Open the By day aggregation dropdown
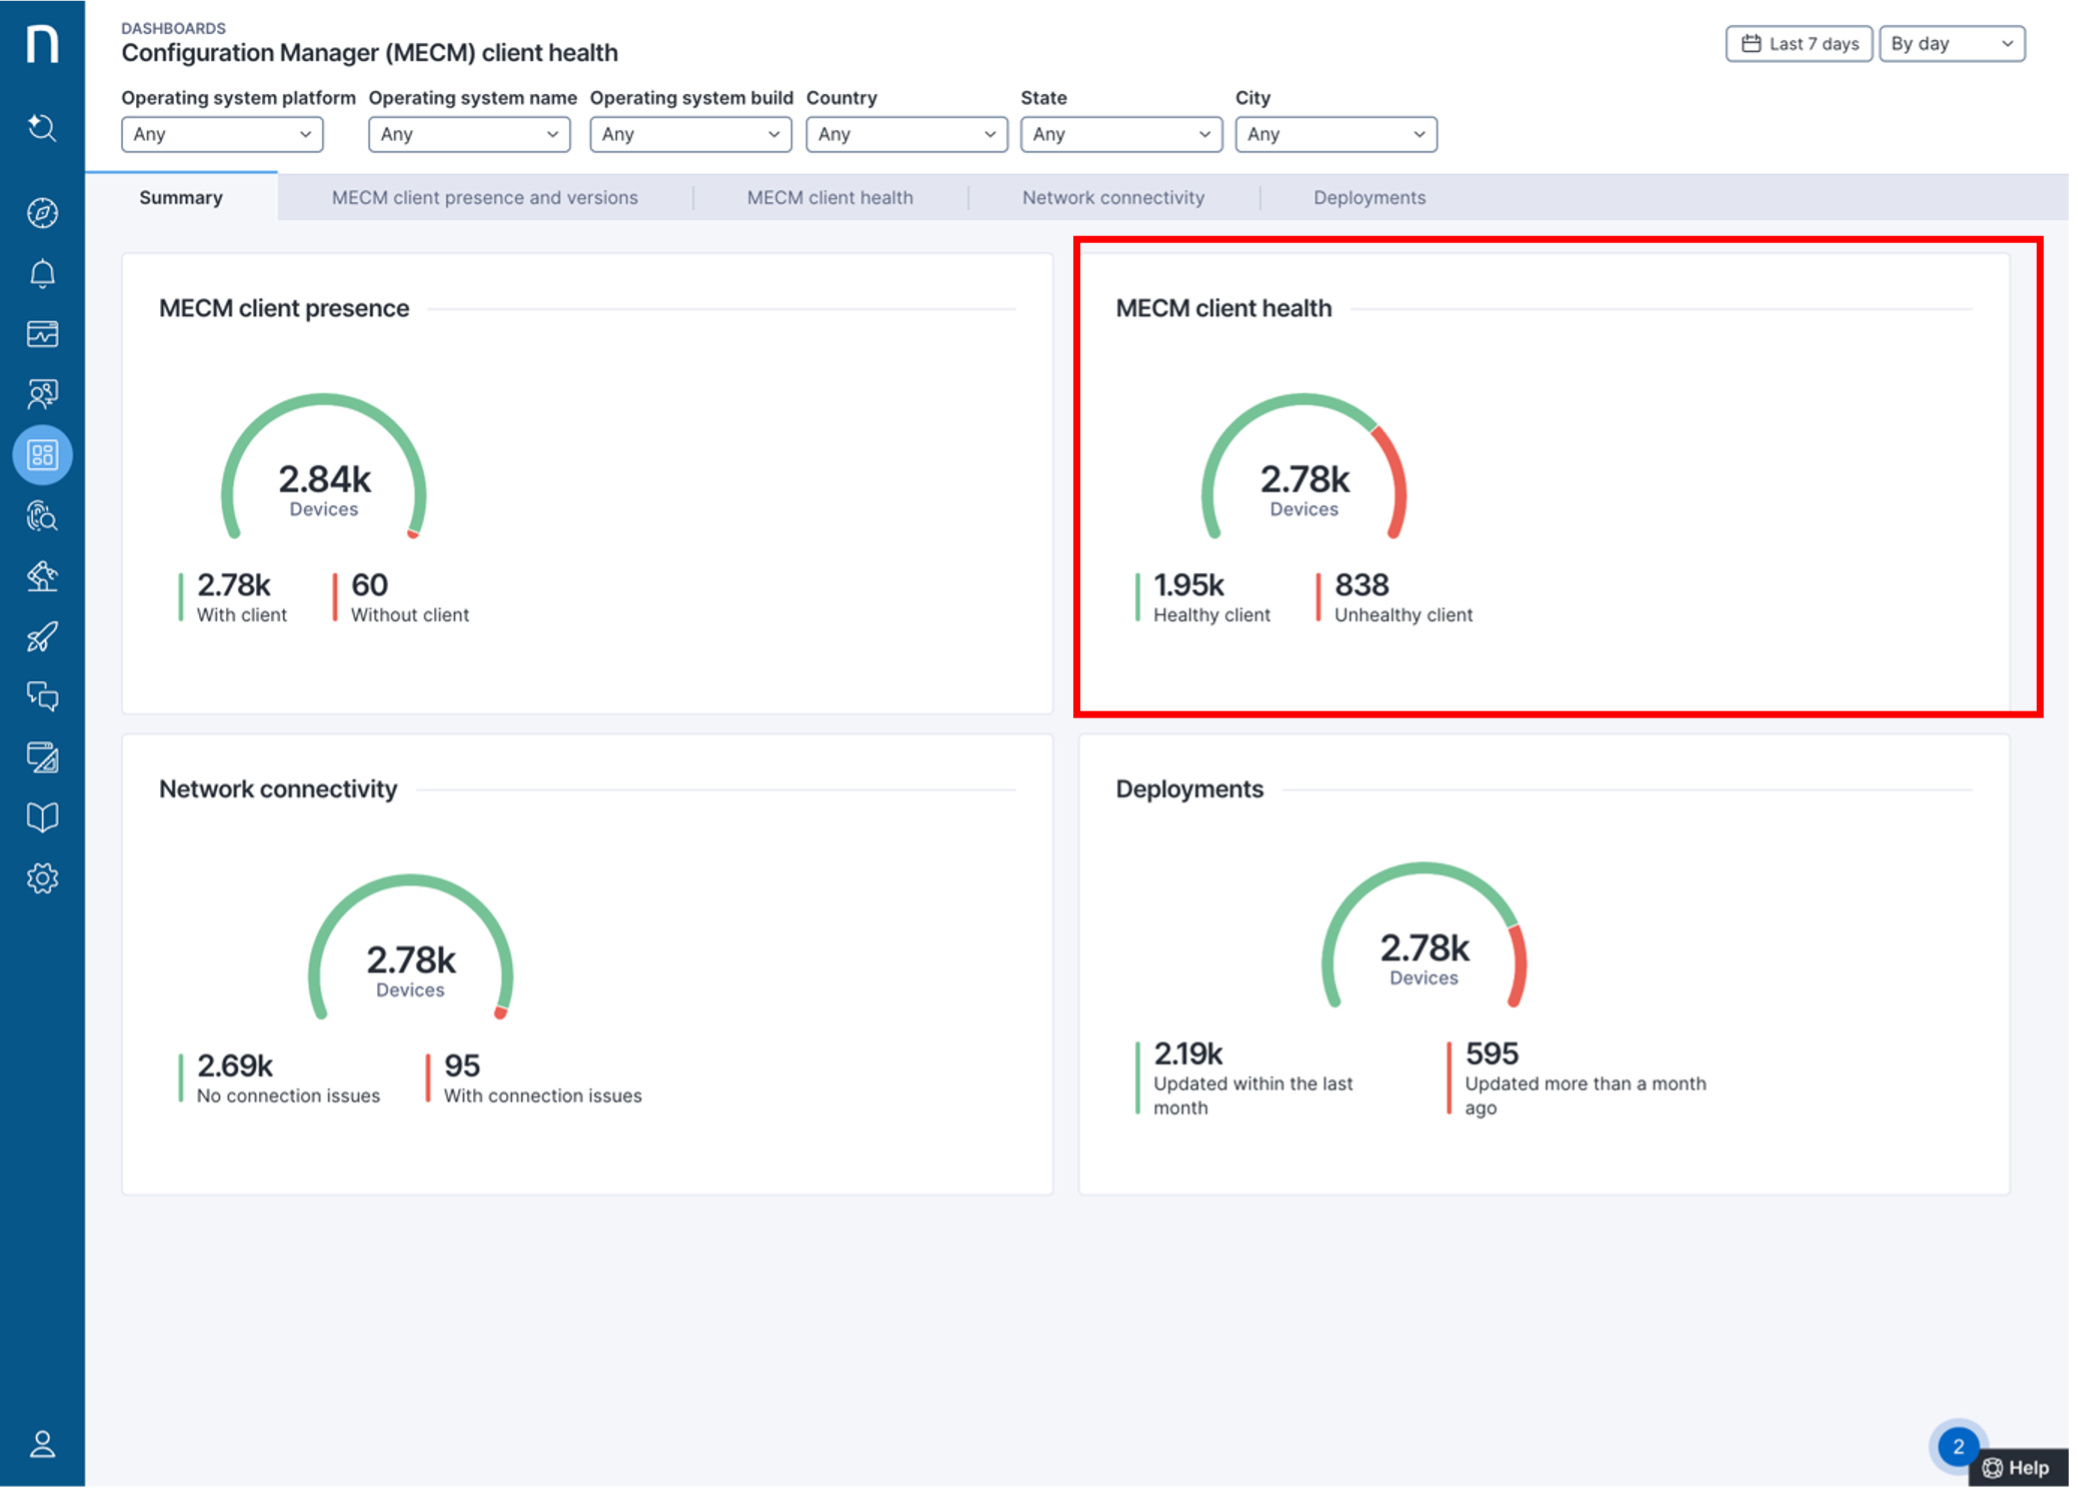The height and width of the screenshot is (1494, 2076). pyautogui.click(x=1951, y=43)
